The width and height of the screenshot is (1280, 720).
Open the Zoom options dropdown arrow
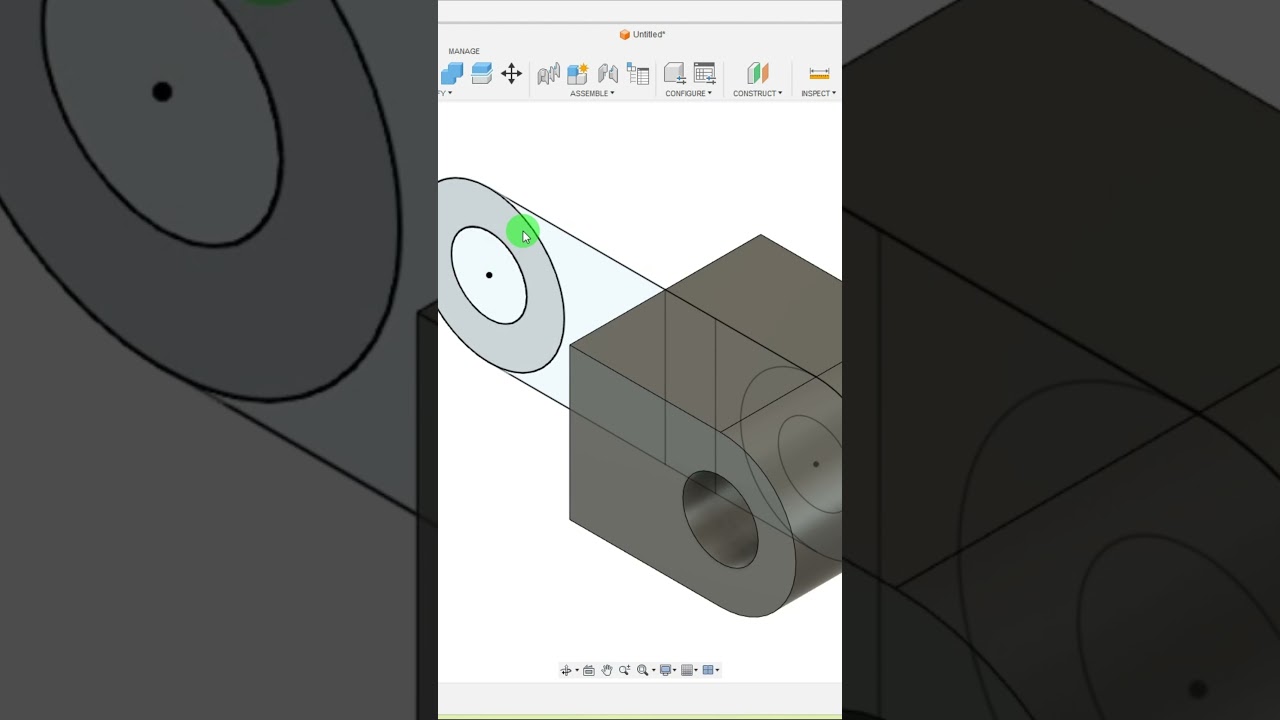tap(654, 671)
